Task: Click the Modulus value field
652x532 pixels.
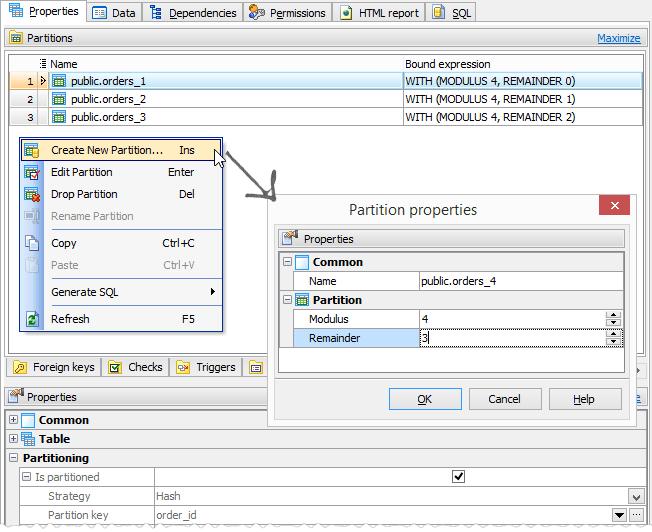Action: (512, 319)
